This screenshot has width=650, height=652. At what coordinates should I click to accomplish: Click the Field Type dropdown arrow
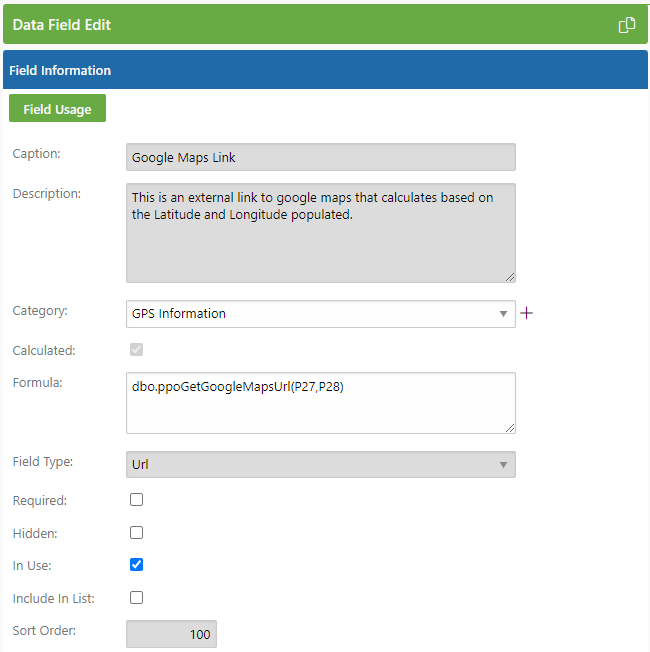pyautogui.click(x=503, y=465)
